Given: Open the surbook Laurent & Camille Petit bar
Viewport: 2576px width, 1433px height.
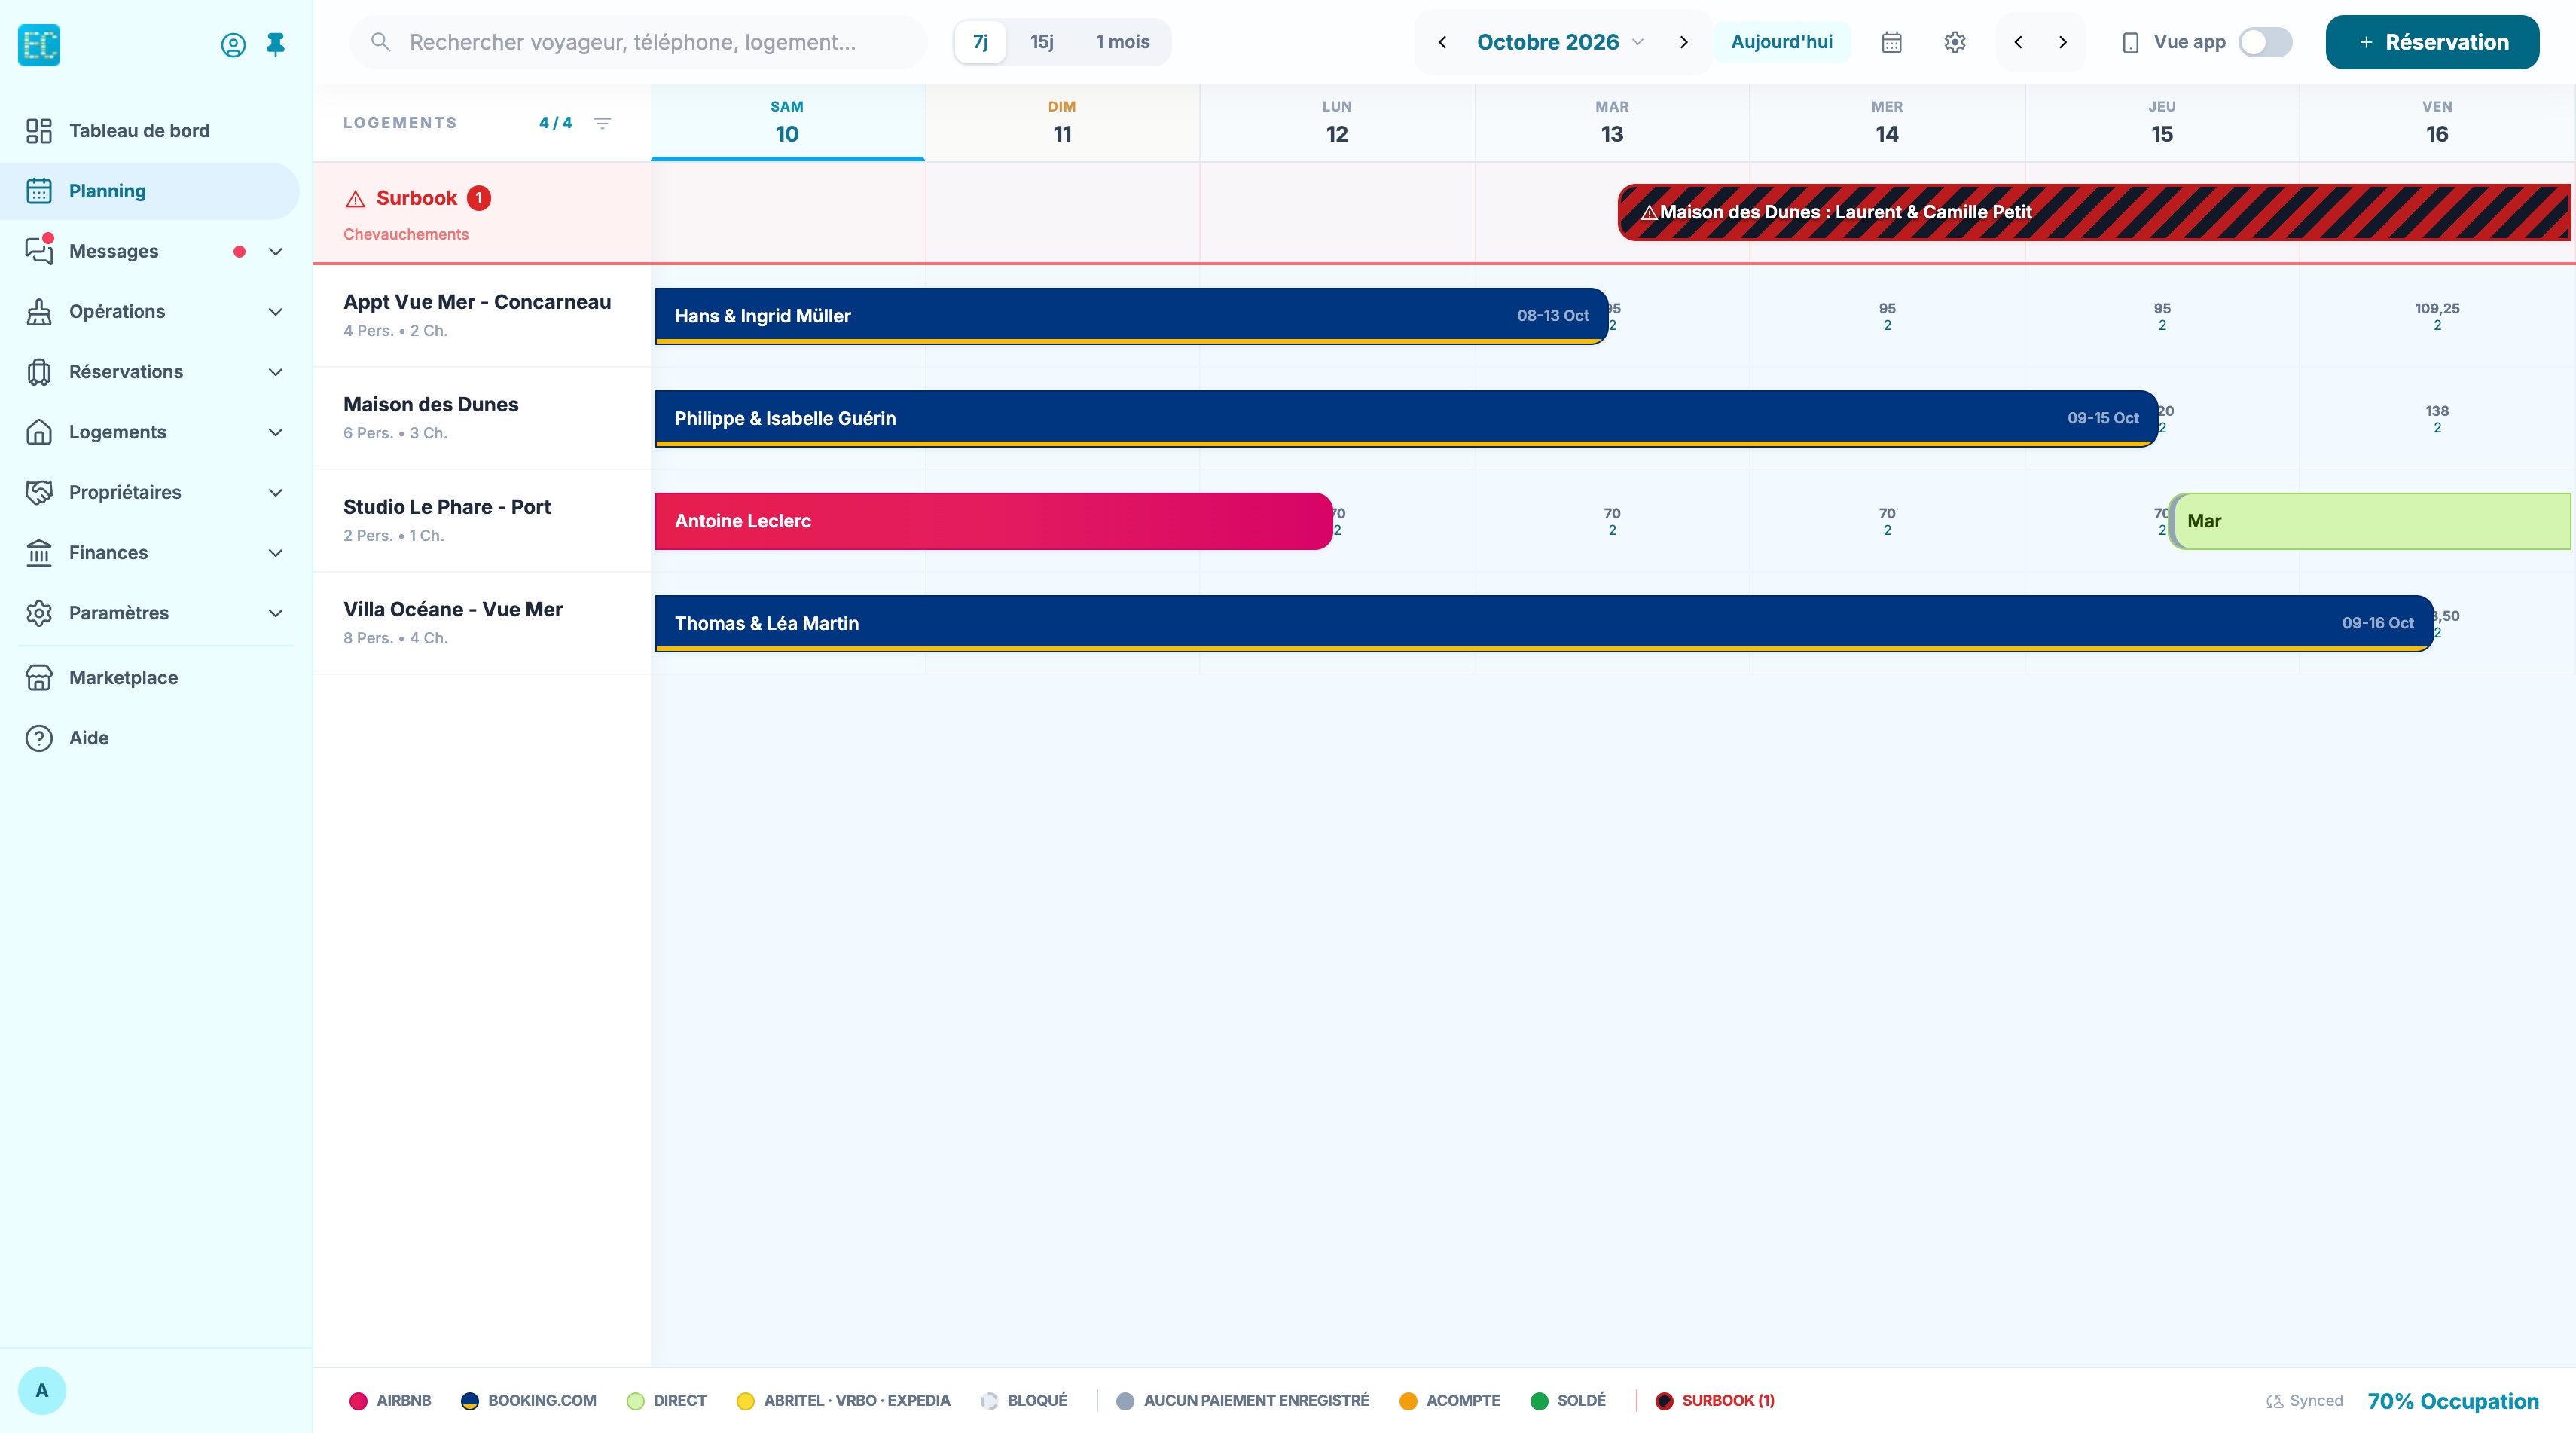Looking at the screenshot, I should pos(2094,212).
